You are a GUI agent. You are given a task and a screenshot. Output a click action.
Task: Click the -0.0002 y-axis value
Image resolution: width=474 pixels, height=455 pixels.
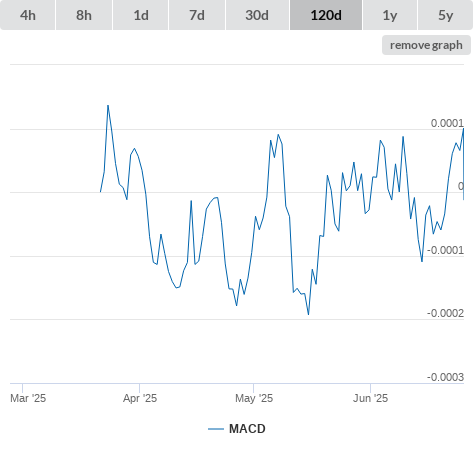point(445,313)
